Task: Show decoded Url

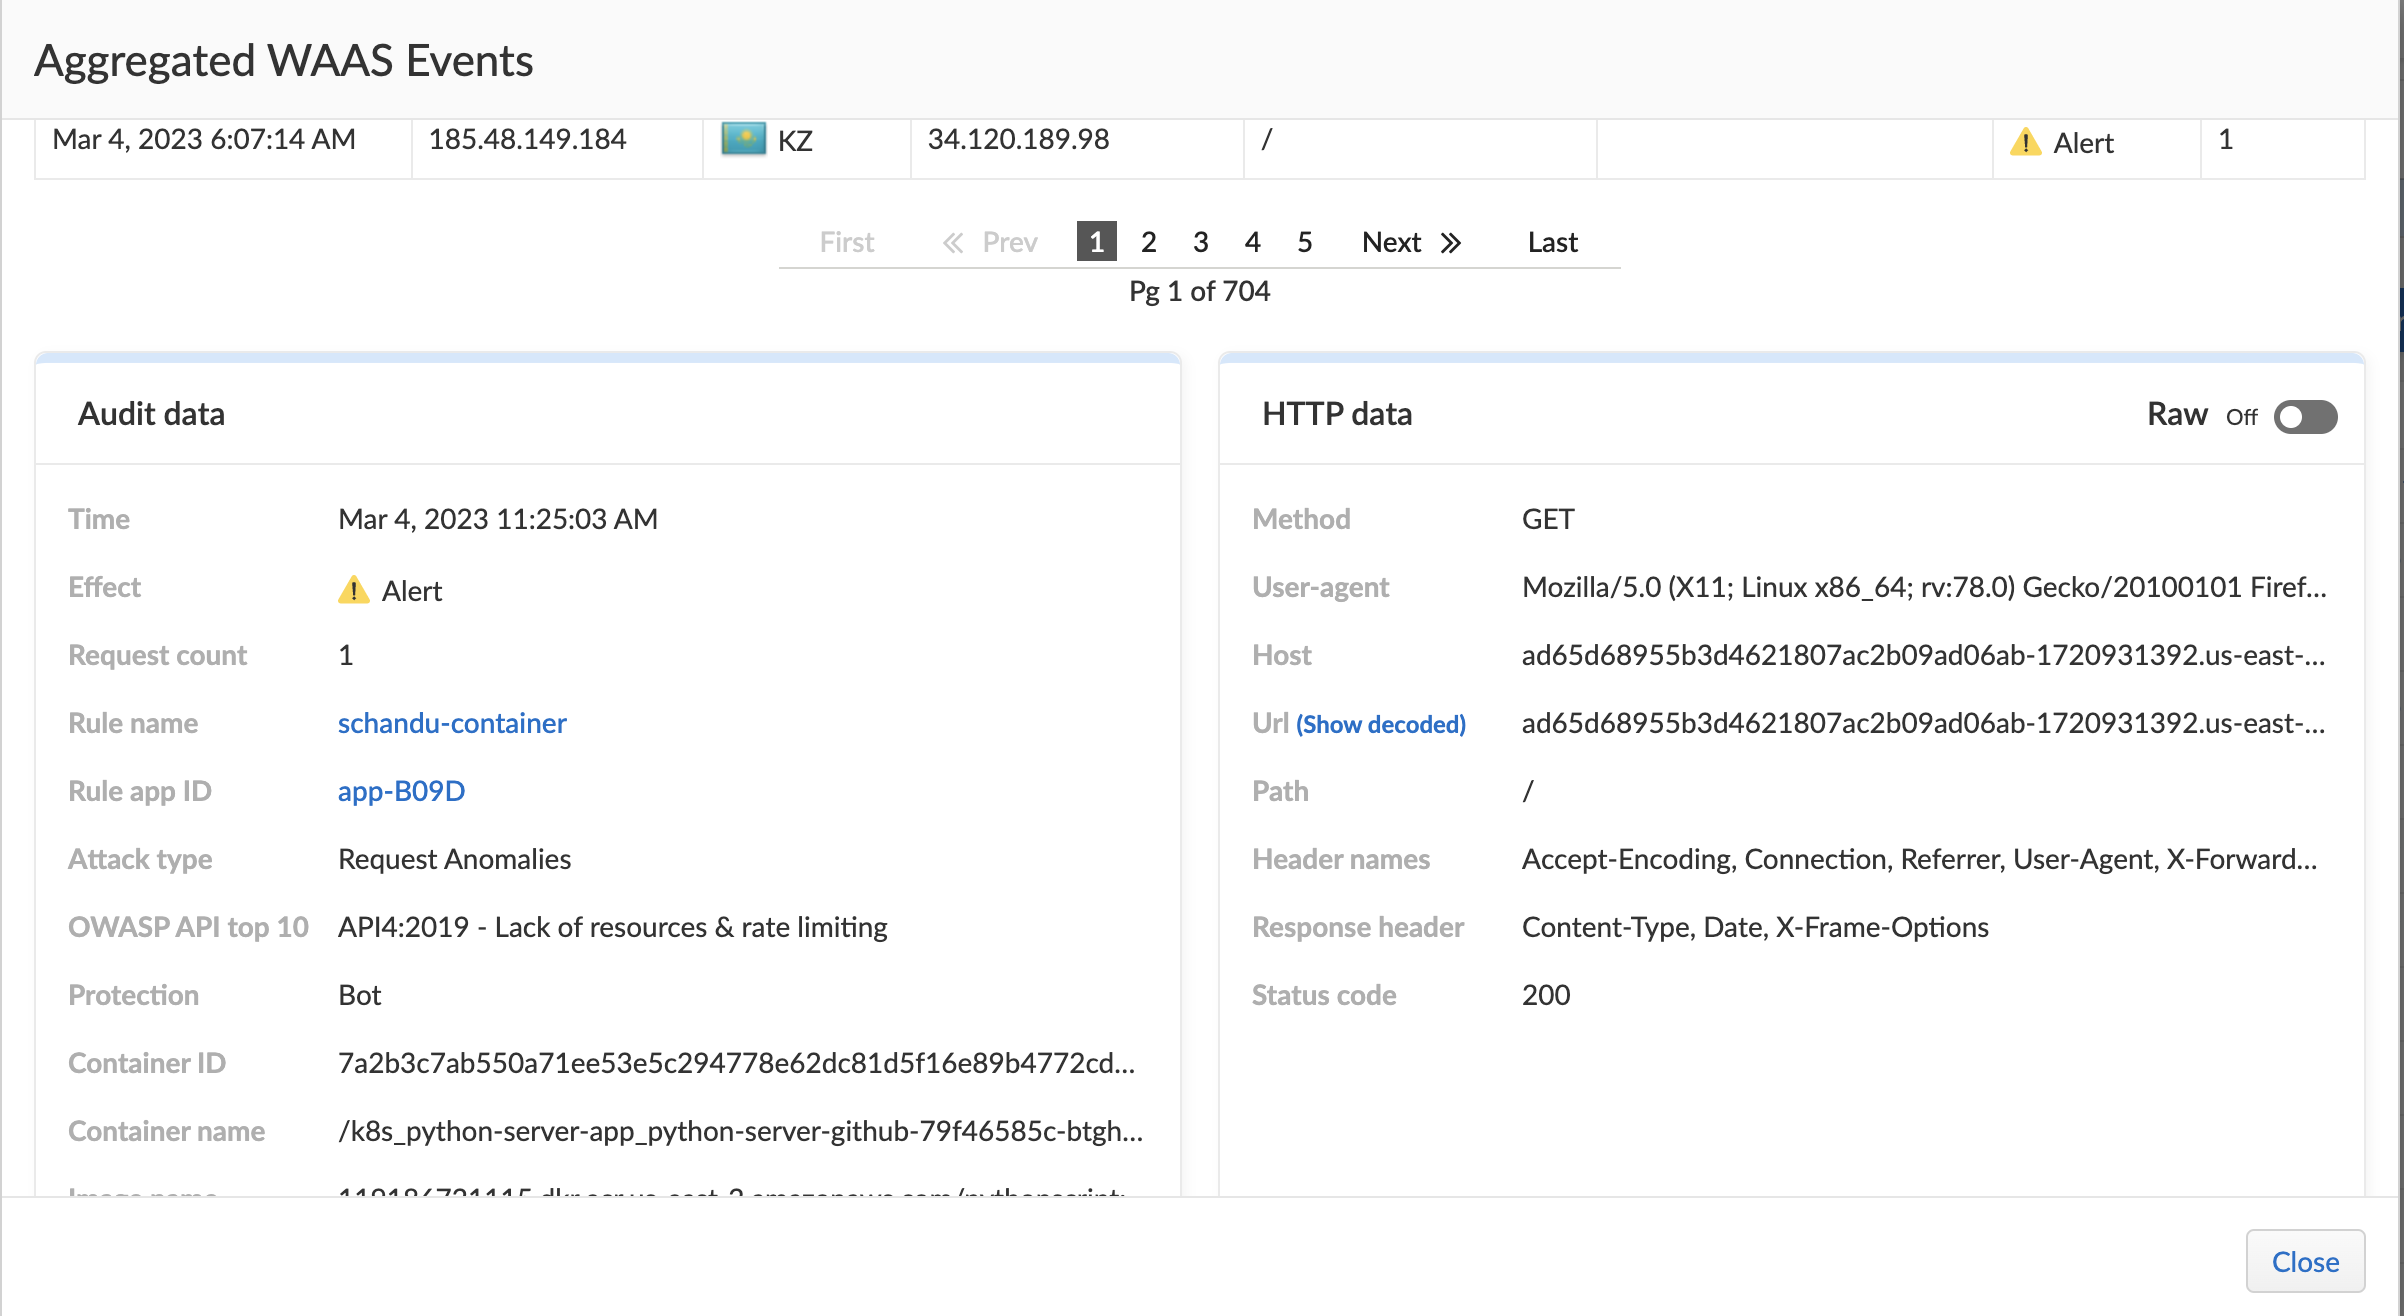Action: coord(1381,724)
